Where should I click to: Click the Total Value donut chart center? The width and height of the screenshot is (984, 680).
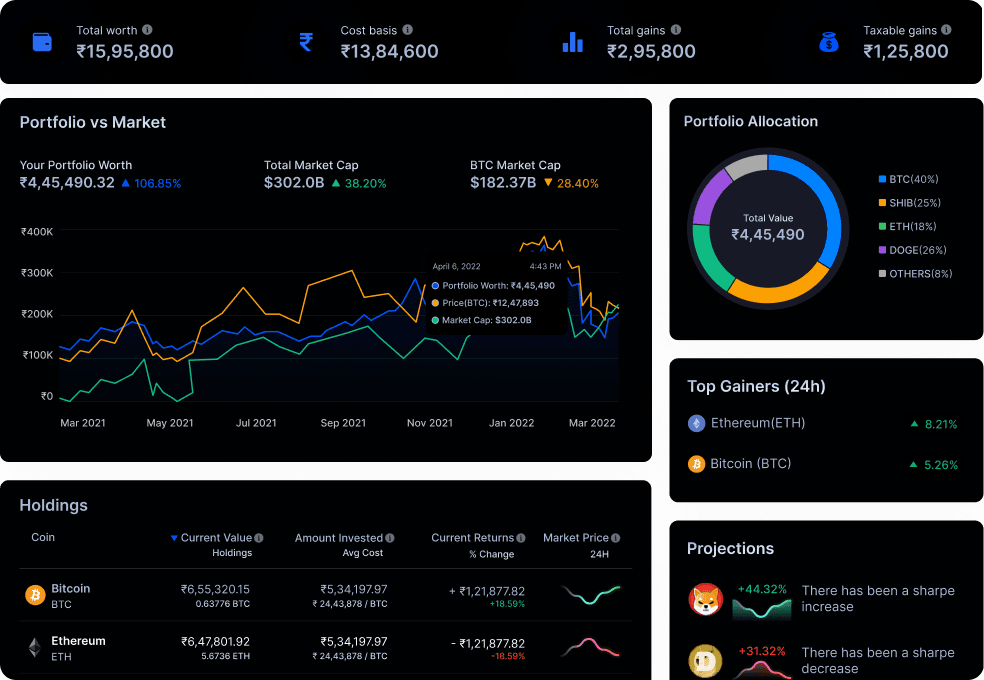(x=768, y=227)
